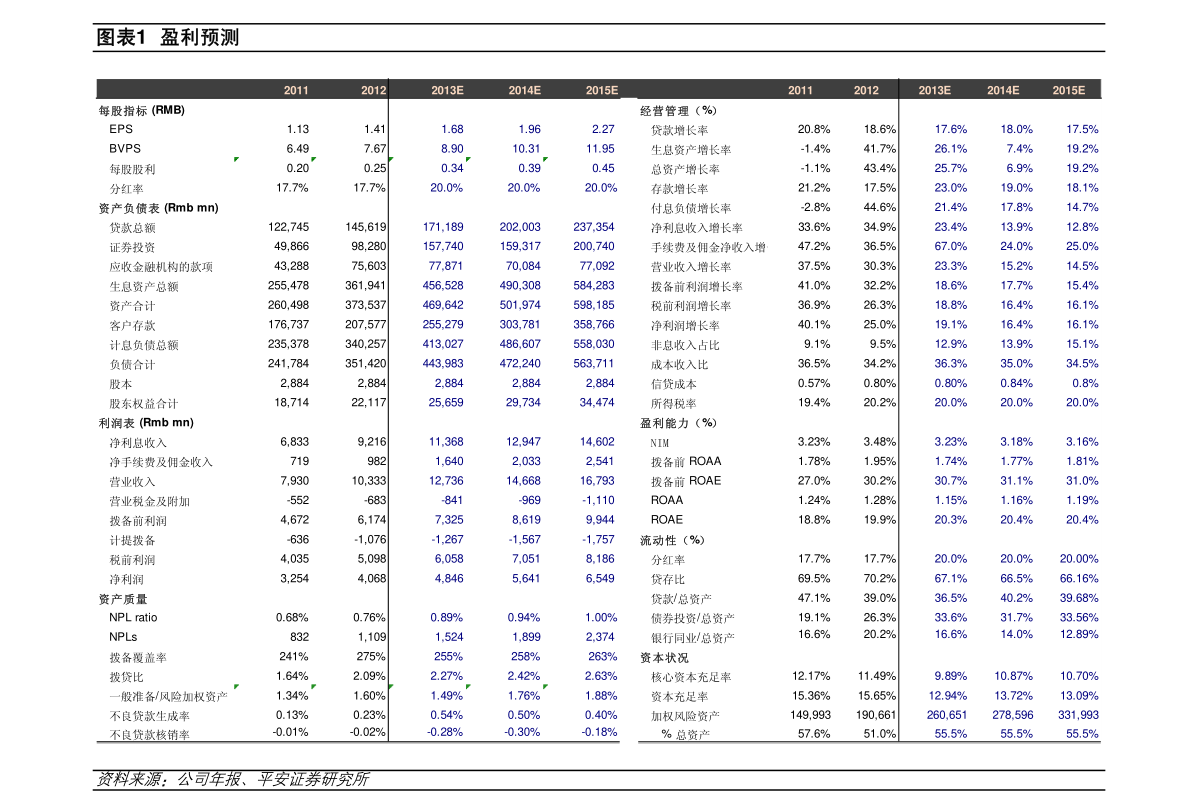Select the 资产负债表 (Rmb mn) section header
The width and height of the screenshot is (1191, 808).
[x=158, y=208]
